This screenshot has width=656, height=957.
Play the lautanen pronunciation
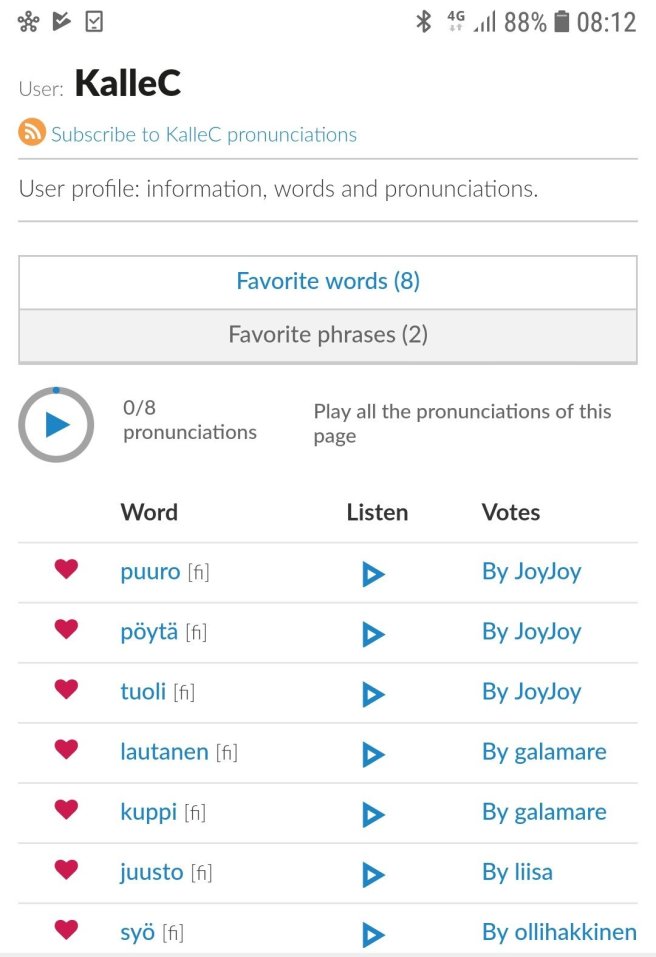[373, 754]
